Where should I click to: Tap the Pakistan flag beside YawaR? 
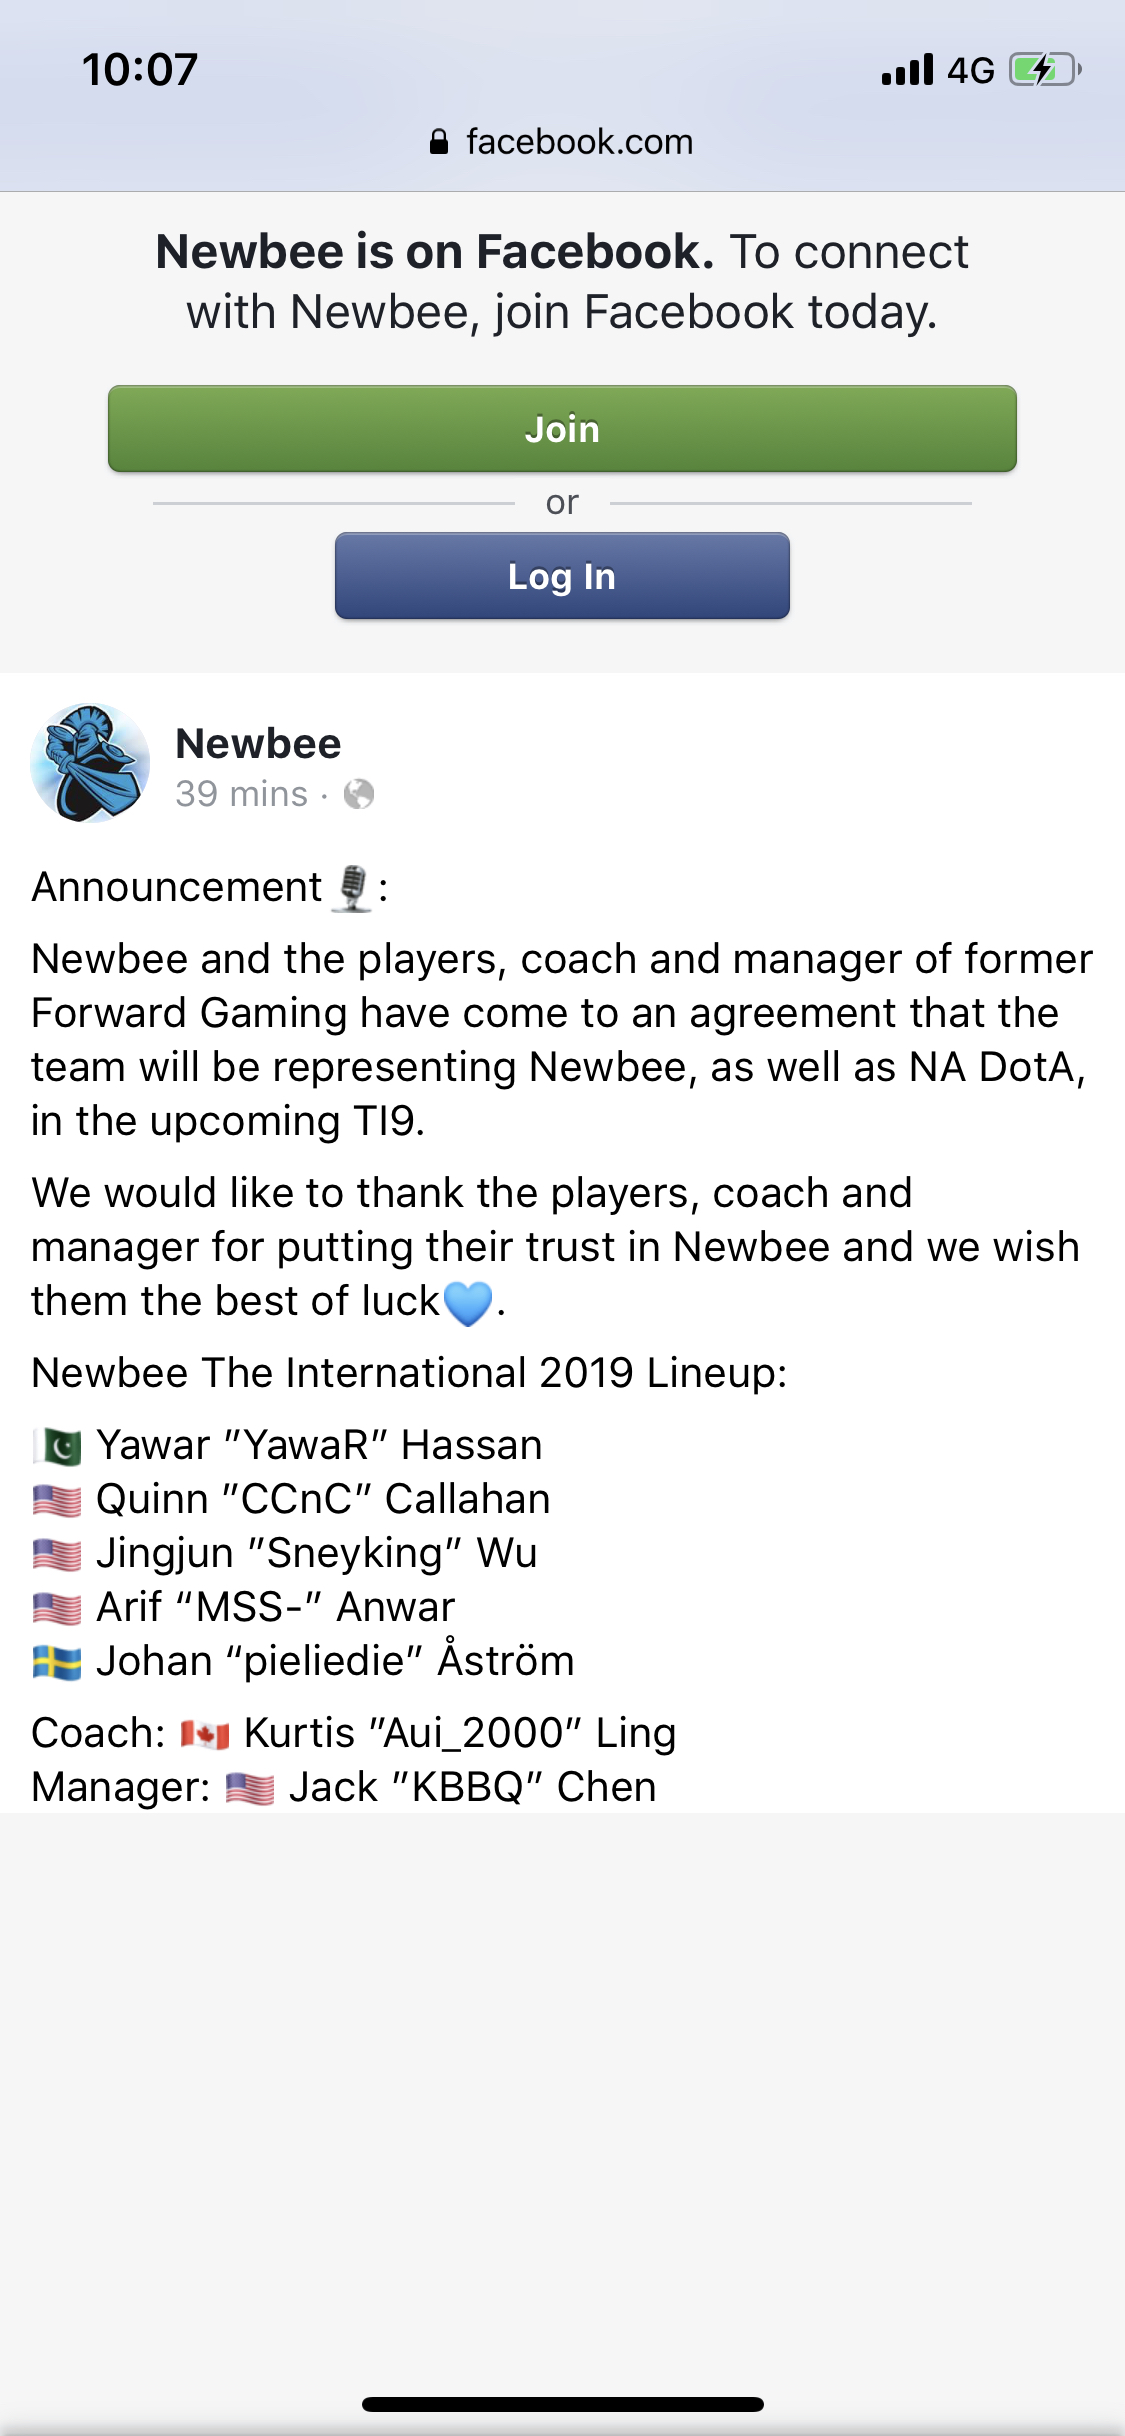click(x=57, y=1446)
